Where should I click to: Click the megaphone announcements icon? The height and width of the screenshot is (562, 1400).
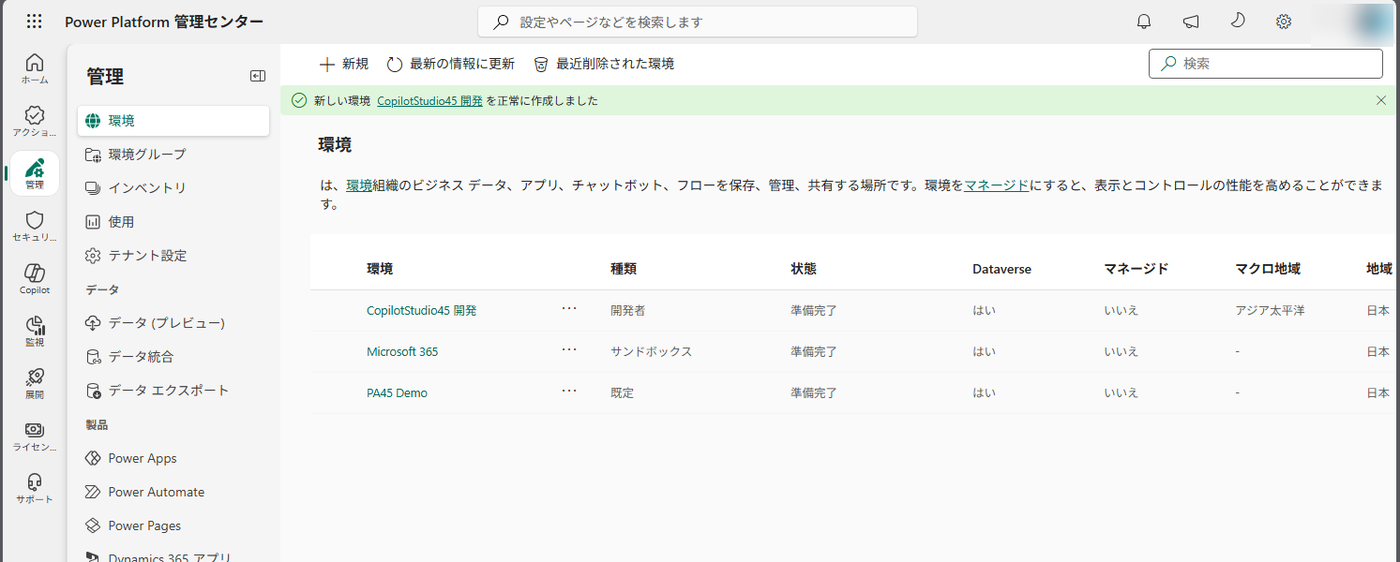(x=1191, y=21)
